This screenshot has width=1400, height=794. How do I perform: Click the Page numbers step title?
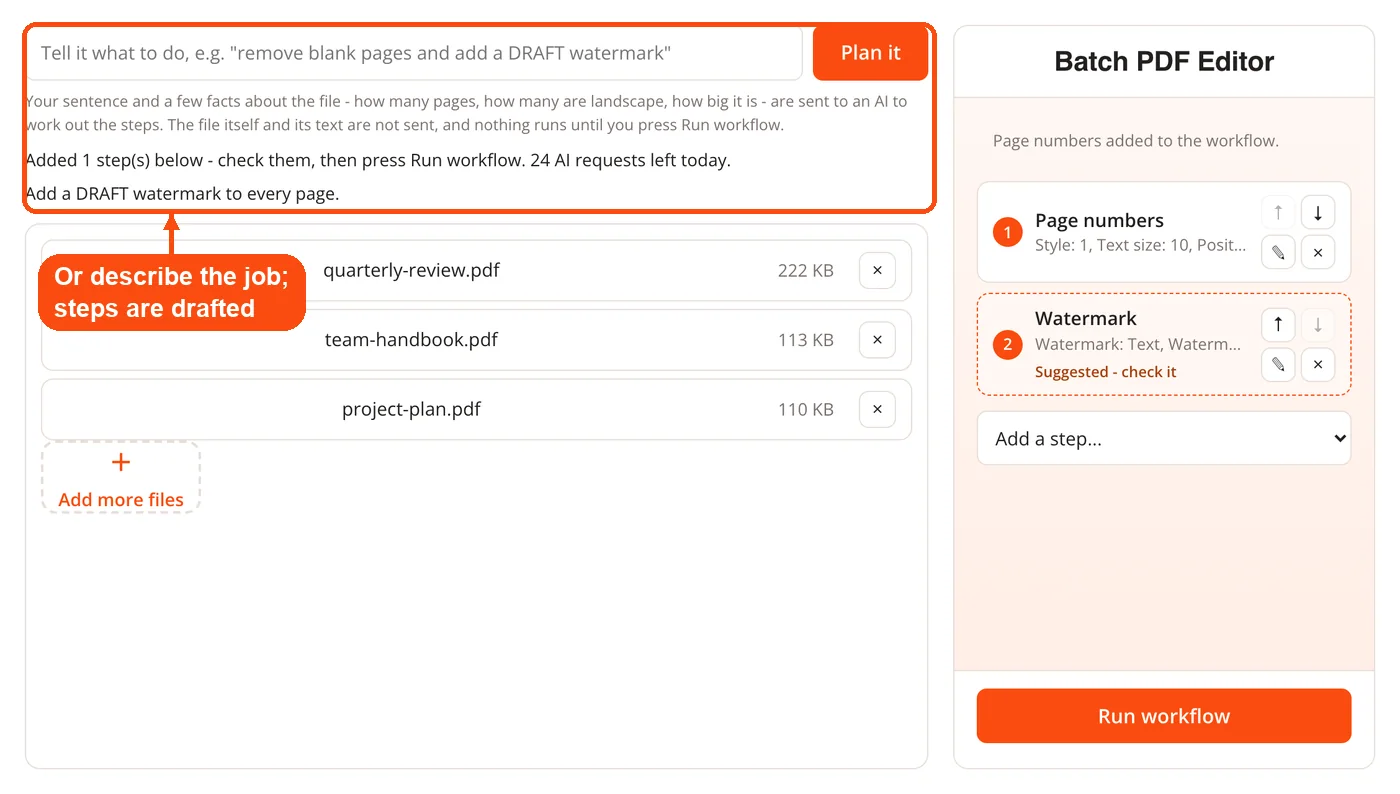point(1099,221)
